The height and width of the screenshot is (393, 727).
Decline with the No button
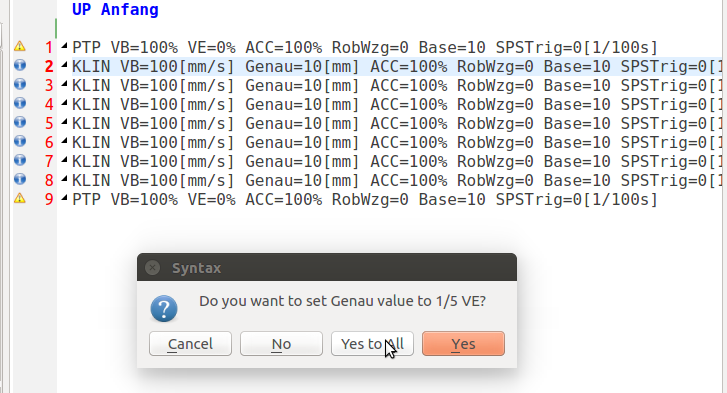(x=281, y=343)
